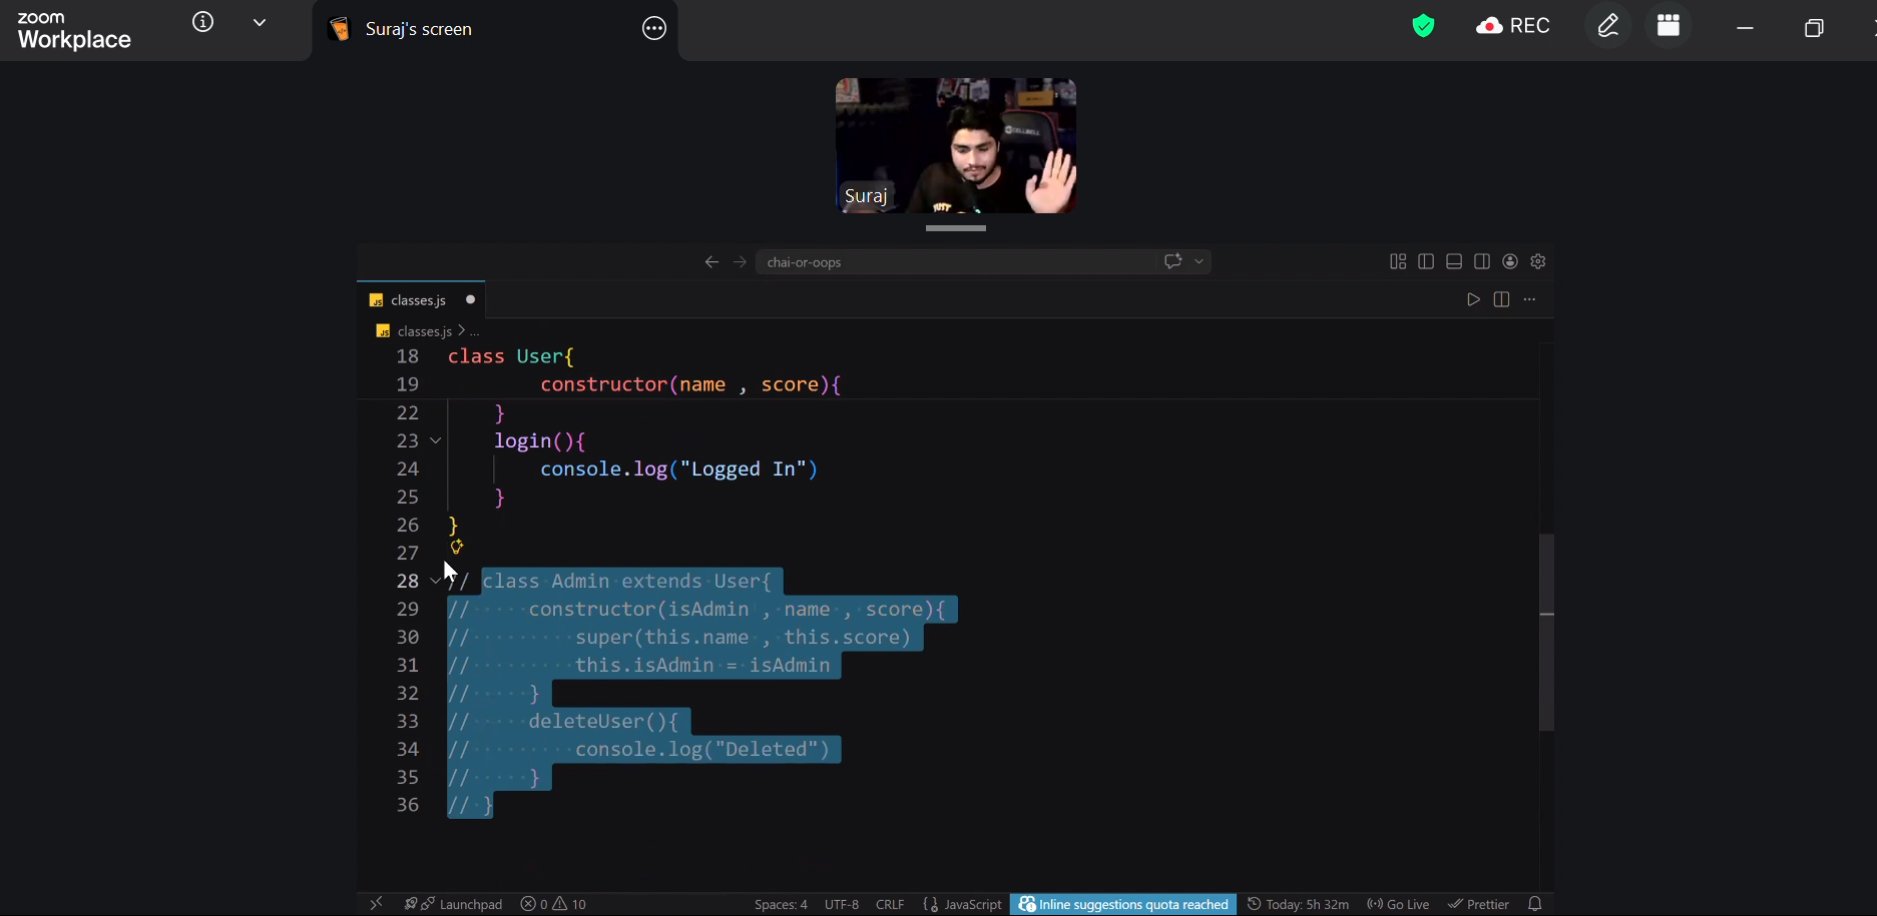Open editor More Actions ellipsis menu
The height and width of the screenshot is (916, 1877).
pyautogui.click(x=1529, y=300)
